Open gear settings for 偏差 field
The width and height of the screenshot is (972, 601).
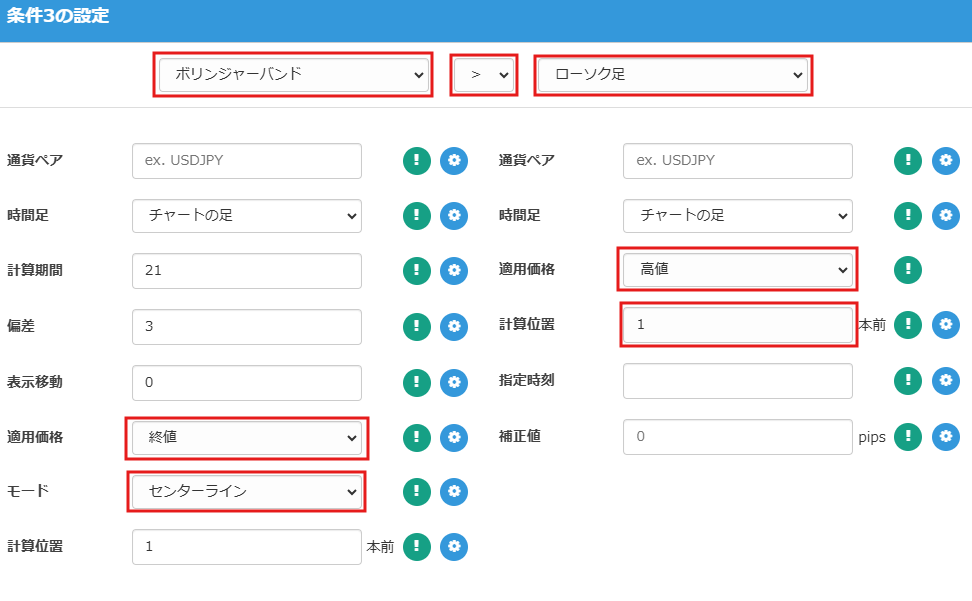(x=454, y=326)
